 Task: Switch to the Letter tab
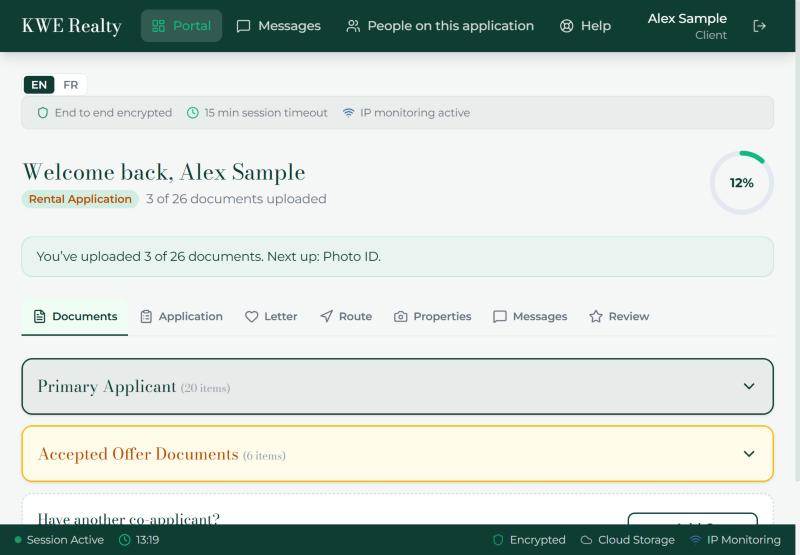(271, 317)
